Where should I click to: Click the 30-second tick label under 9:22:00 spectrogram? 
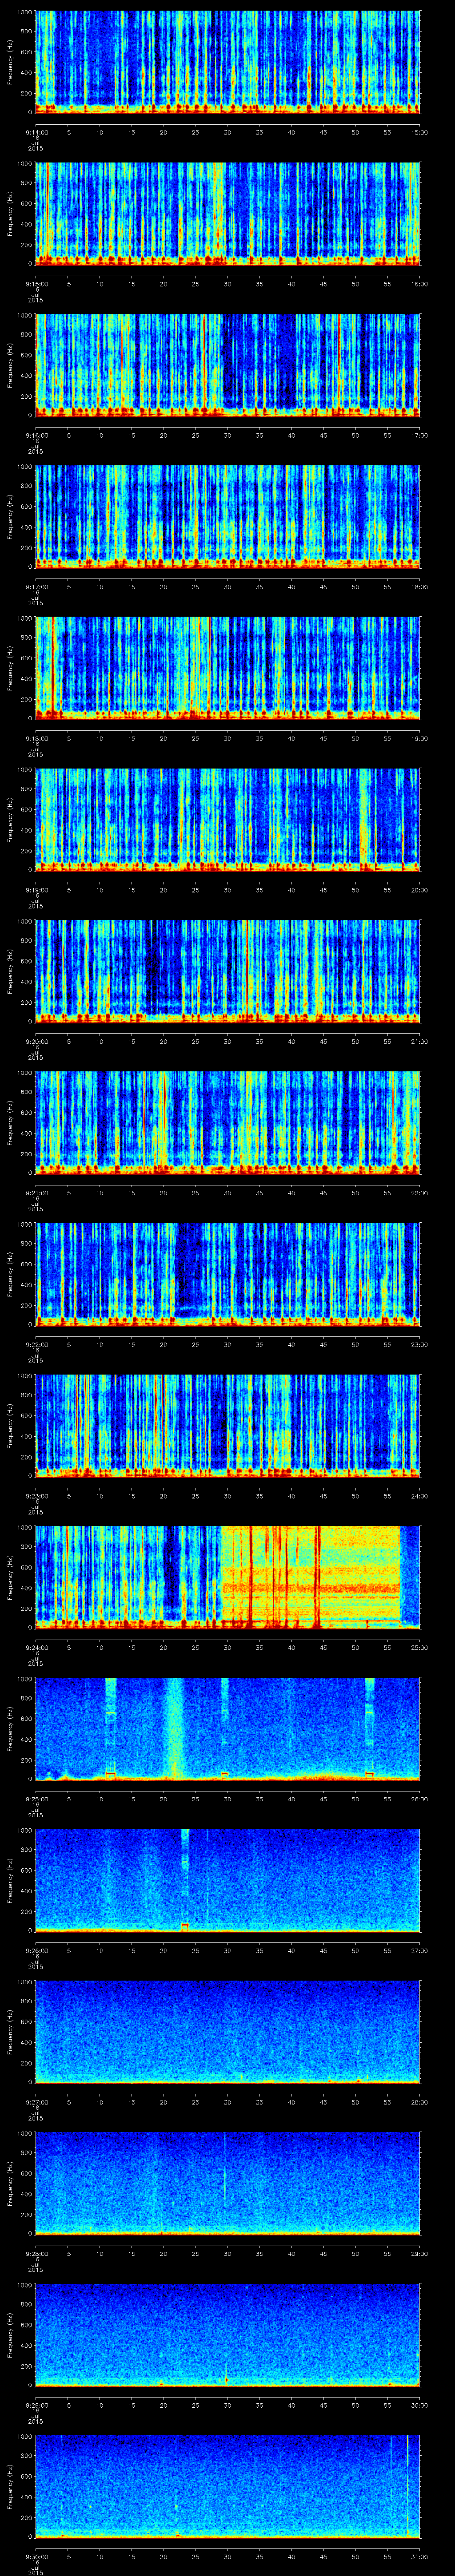227,1344
